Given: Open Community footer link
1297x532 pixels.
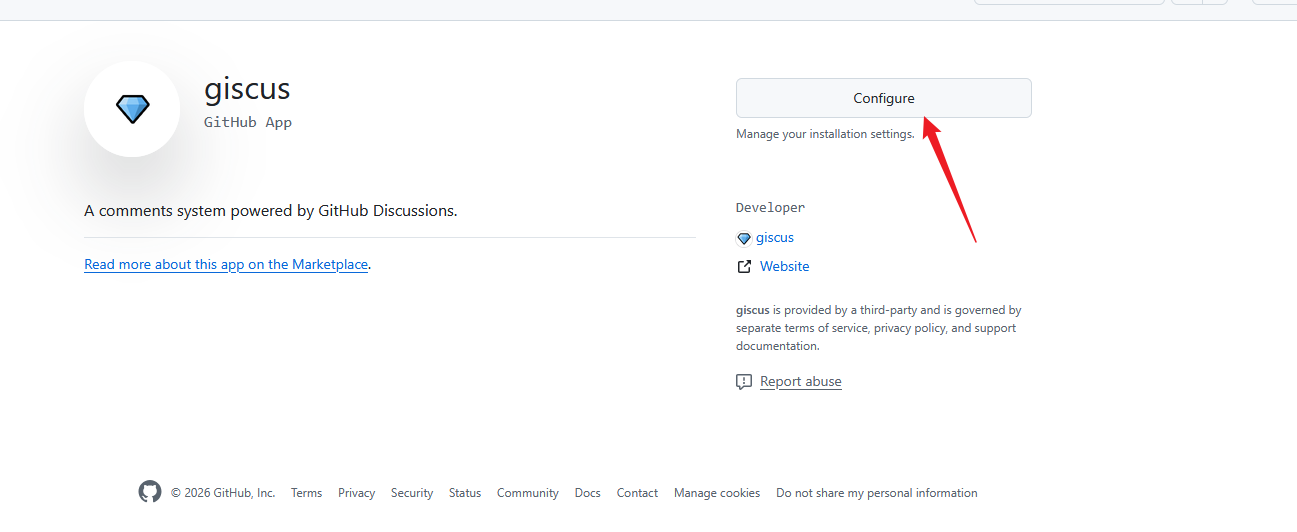Looking at the screenshot, I should tap(528, 493).
